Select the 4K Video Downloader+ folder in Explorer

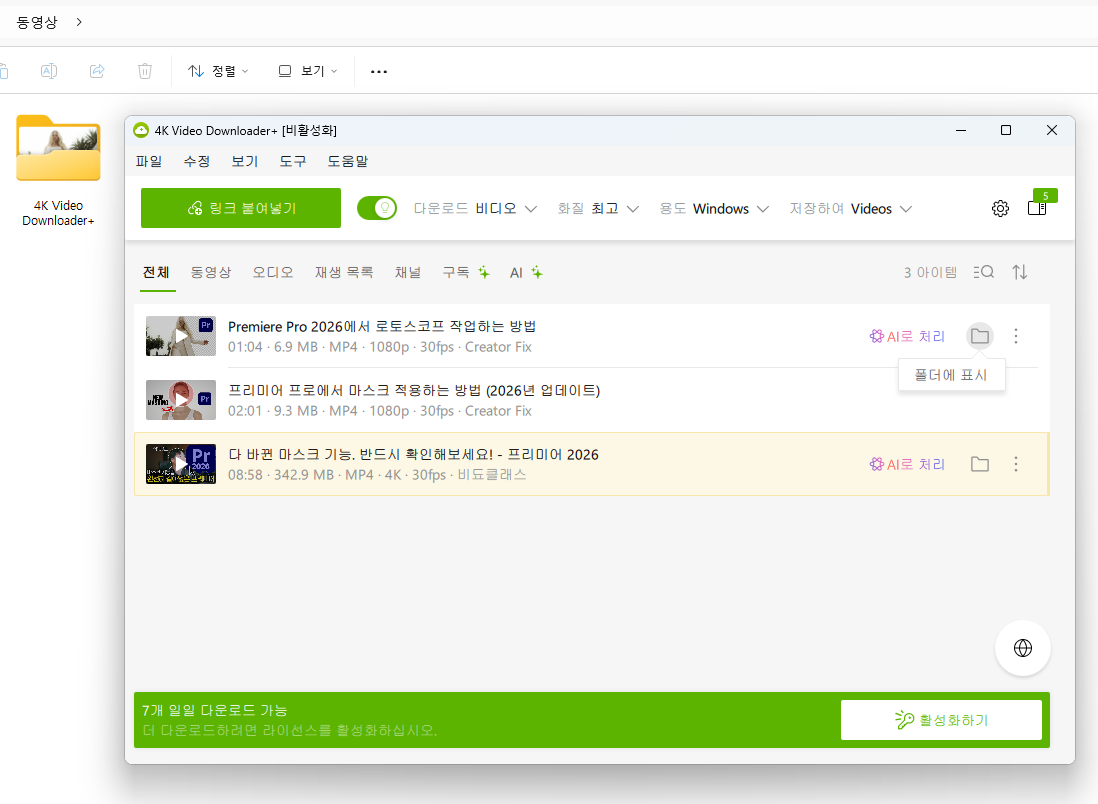click(58, 172)
